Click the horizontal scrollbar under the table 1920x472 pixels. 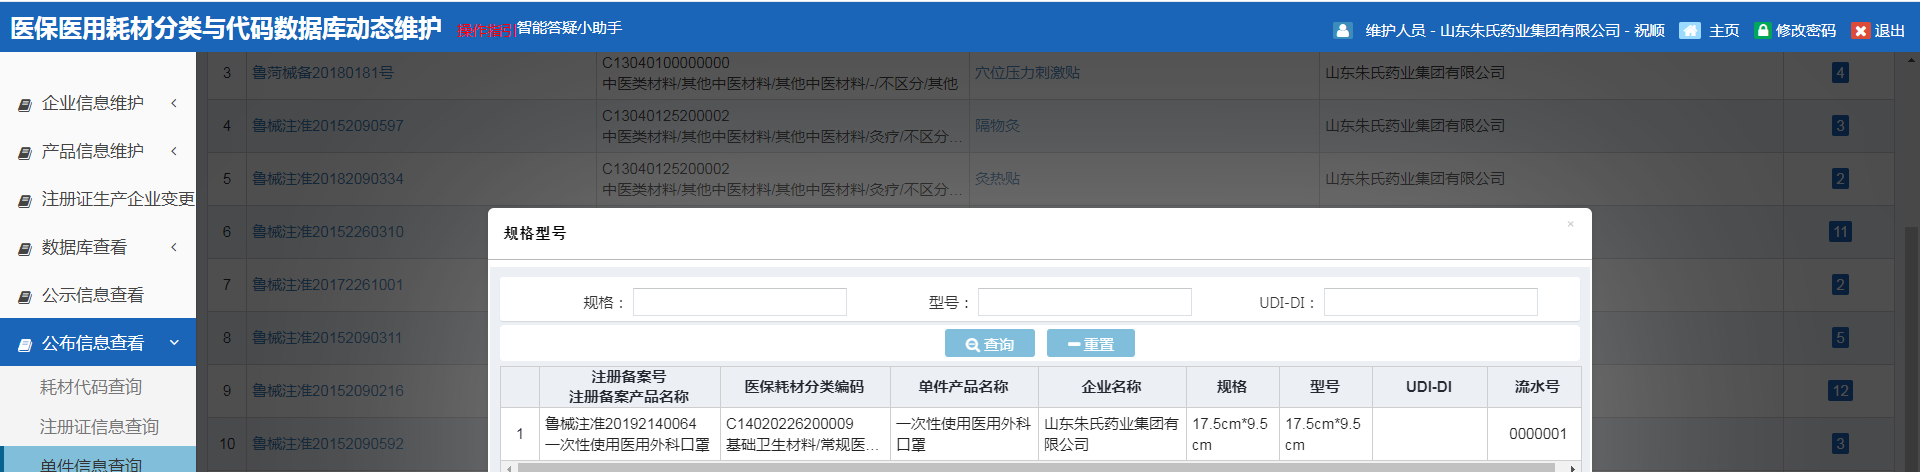[1035, 467]
